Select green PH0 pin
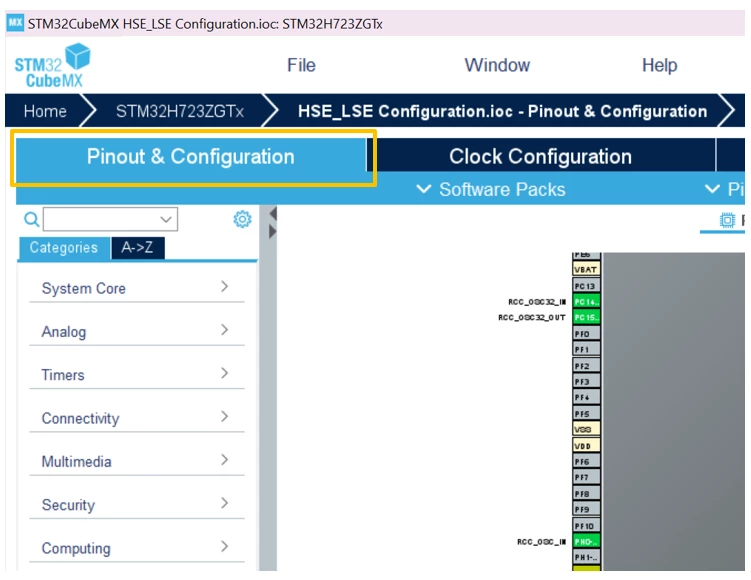 (586, 542)
